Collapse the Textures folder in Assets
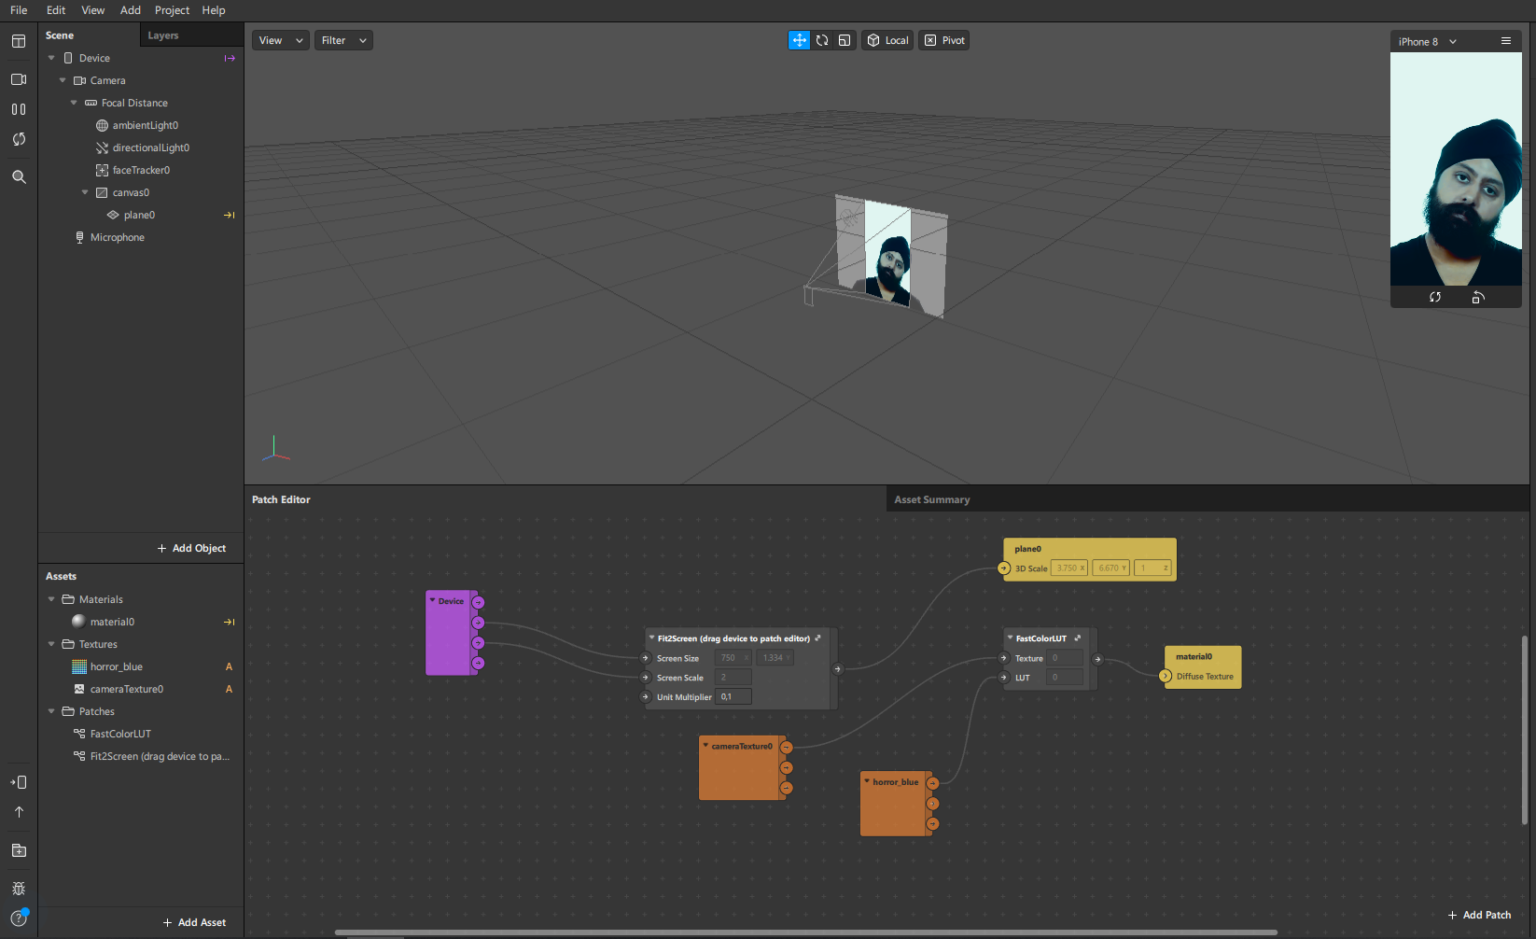This screenshot has height=939, width=1536. point(52,644)
